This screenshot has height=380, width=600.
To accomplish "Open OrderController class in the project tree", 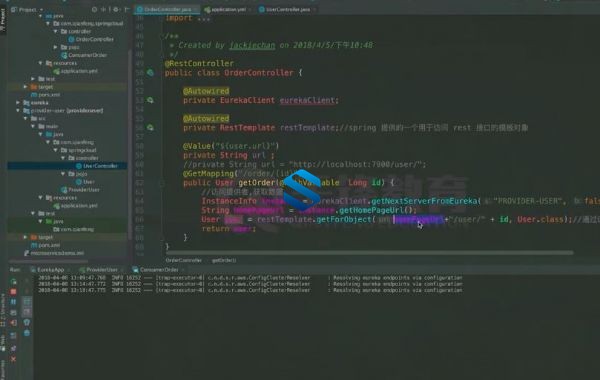I will 91,39.
